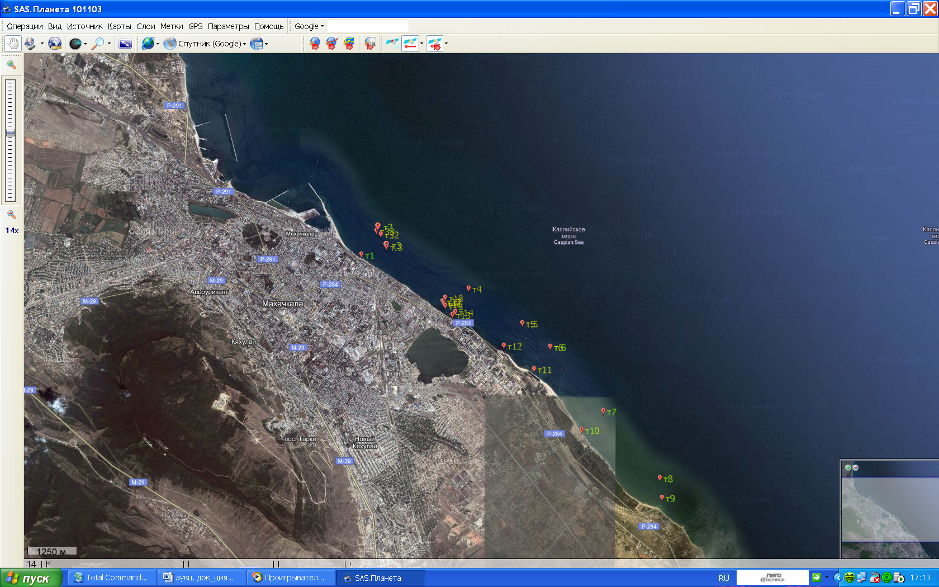Toggle the GPS center-on-position icon

click(435, 43)
